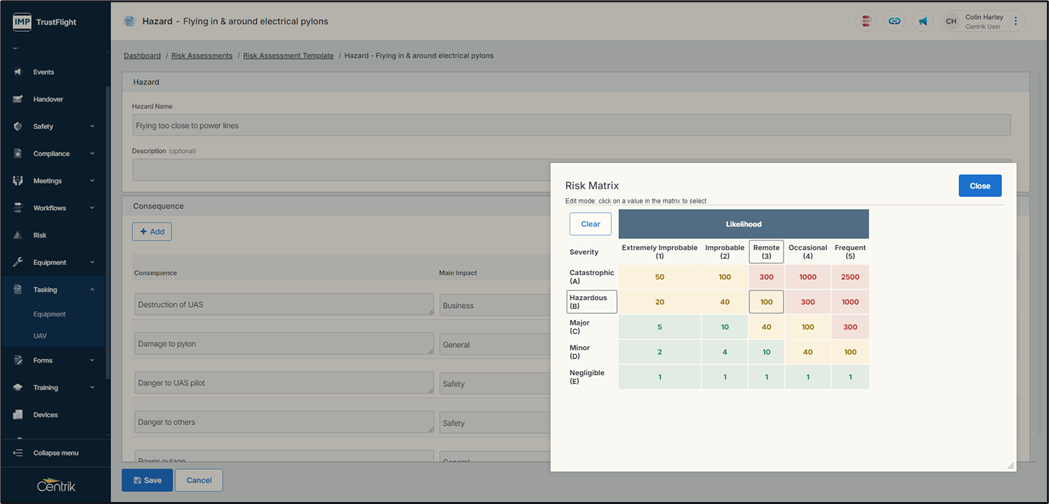Viewport: 1049px width, 504px height.
Task: Close the Risk Matrix dialog
Action: [979, 186]
